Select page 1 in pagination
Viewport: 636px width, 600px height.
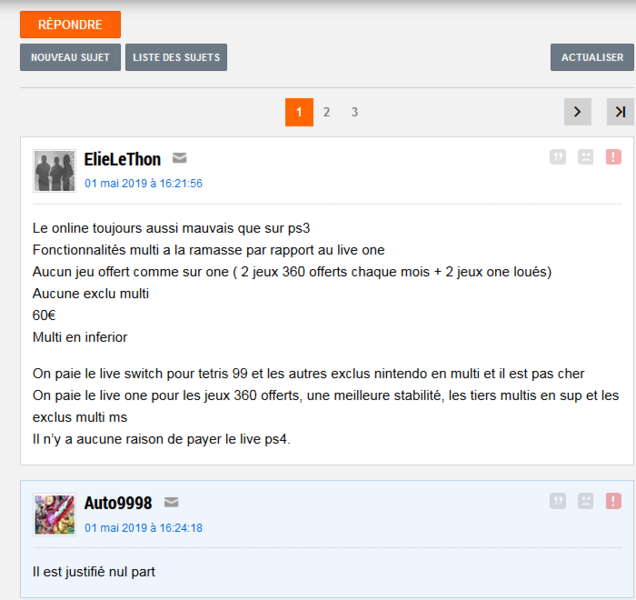tap(299, 112)
